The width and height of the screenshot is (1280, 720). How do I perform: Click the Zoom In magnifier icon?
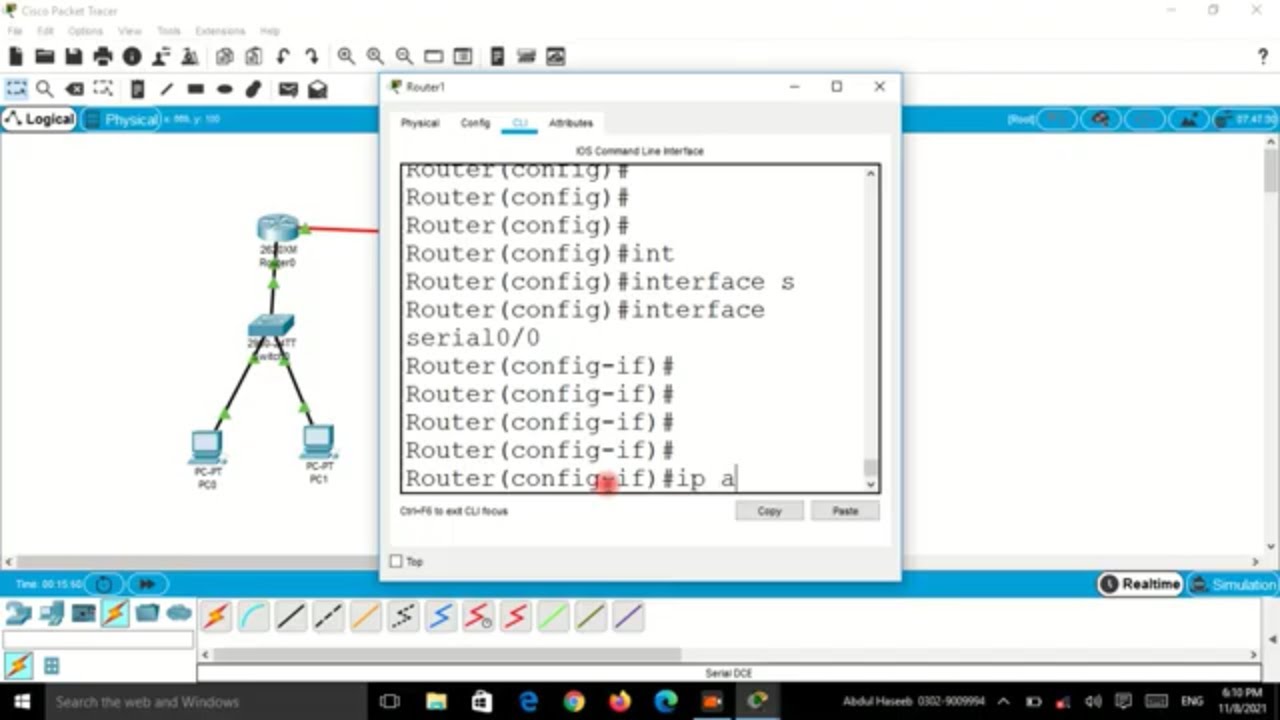click(346, 57)
